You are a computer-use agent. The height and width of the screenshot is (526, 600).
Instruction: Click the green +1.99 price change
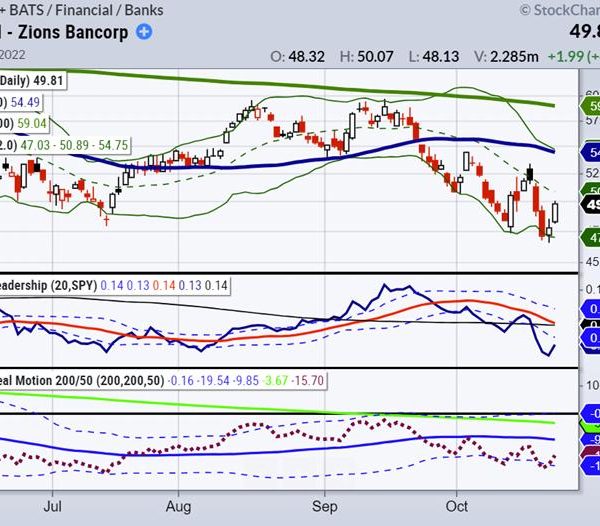click(566, 57)
